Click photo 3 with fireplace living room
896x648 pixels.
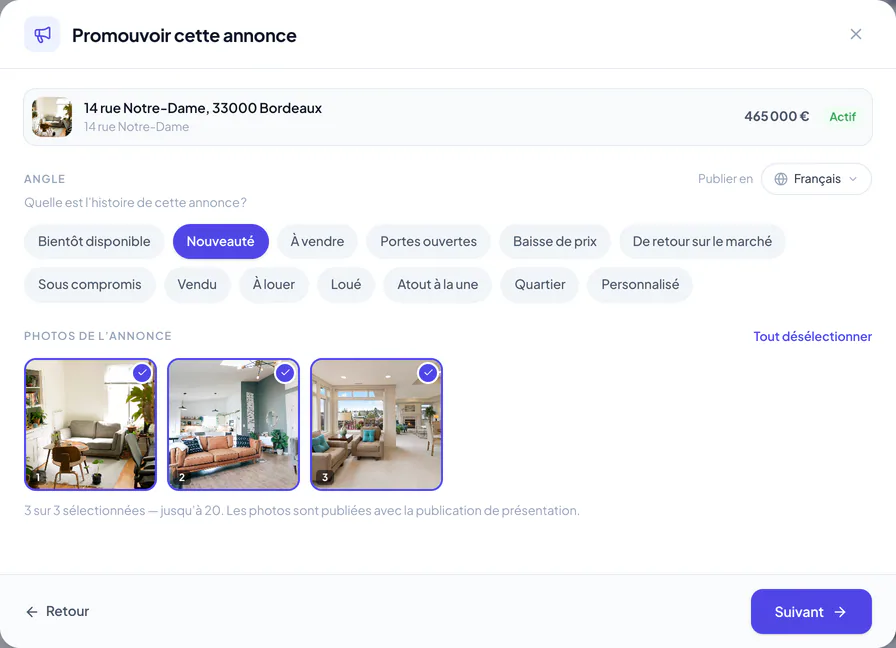point(376,425)
